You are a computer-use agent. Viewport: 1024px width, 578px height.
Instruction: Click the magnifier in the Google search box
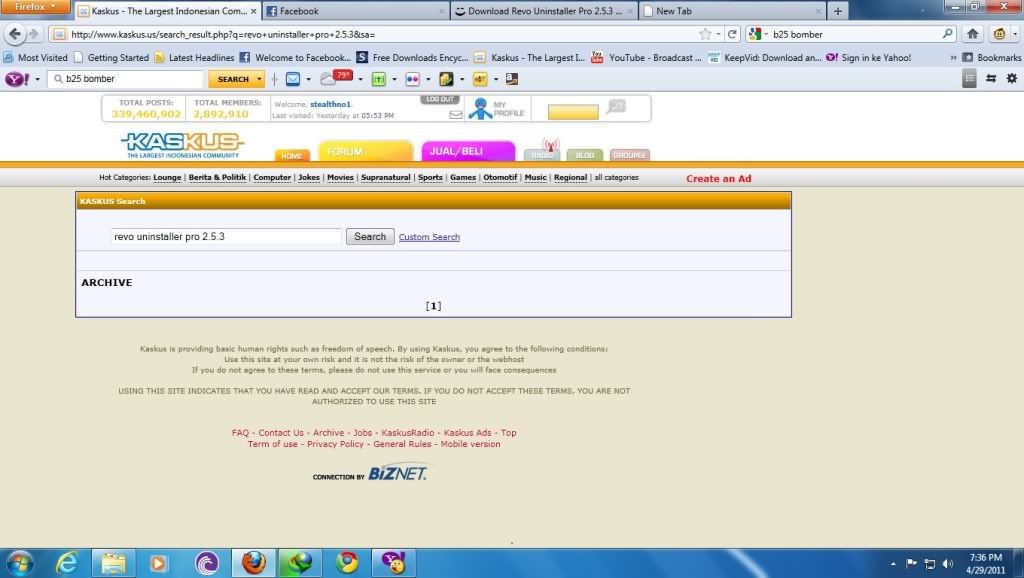(948, 34)
